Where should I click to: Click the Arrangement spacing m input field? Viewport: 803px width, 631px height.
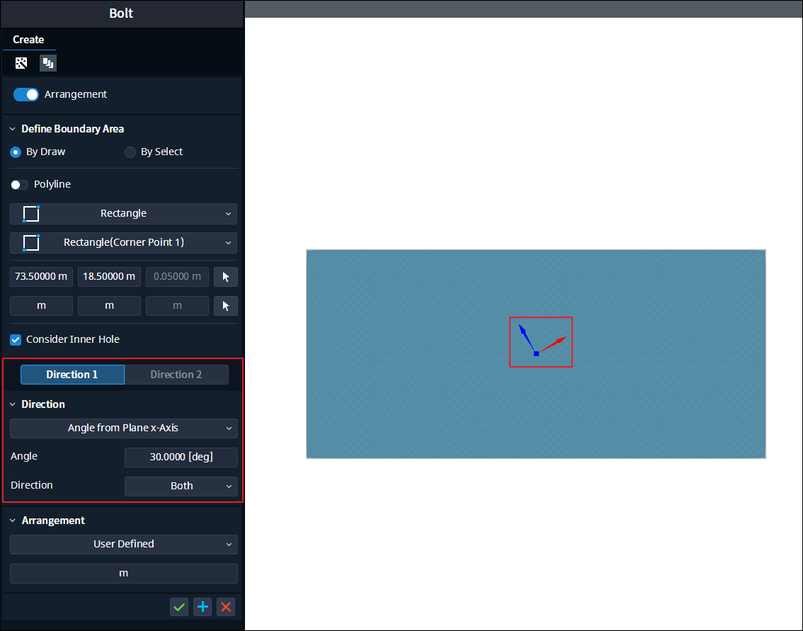click(123, 574)
